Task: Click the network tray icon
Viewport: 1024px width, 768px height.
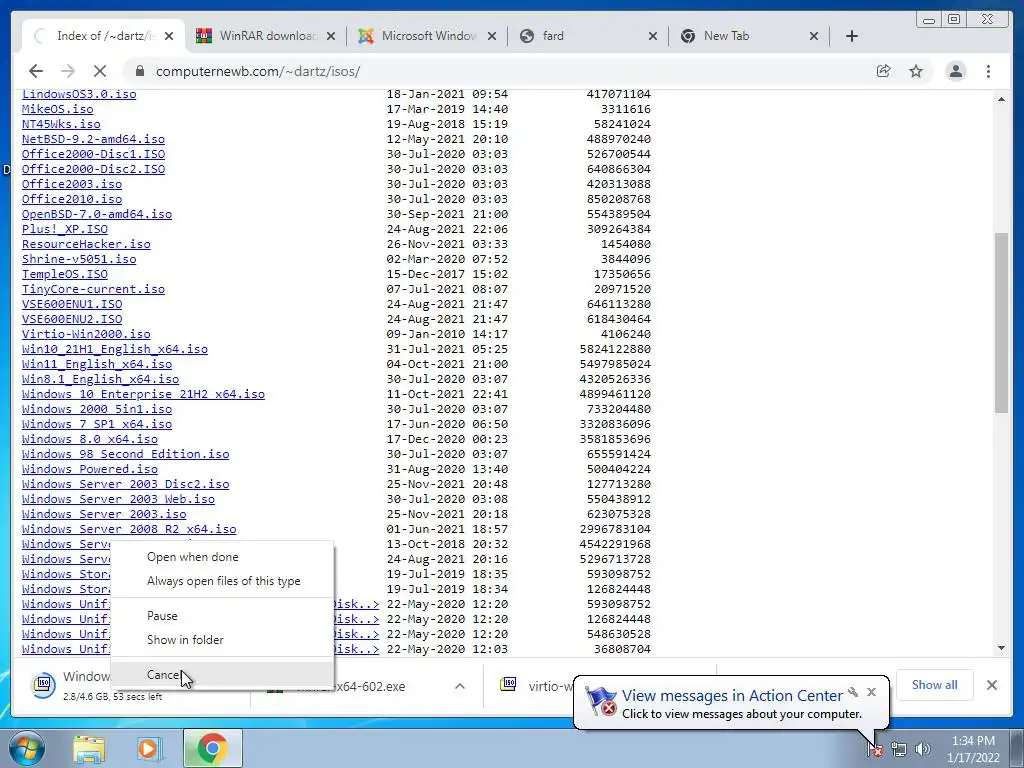Action: coord(899,749)
